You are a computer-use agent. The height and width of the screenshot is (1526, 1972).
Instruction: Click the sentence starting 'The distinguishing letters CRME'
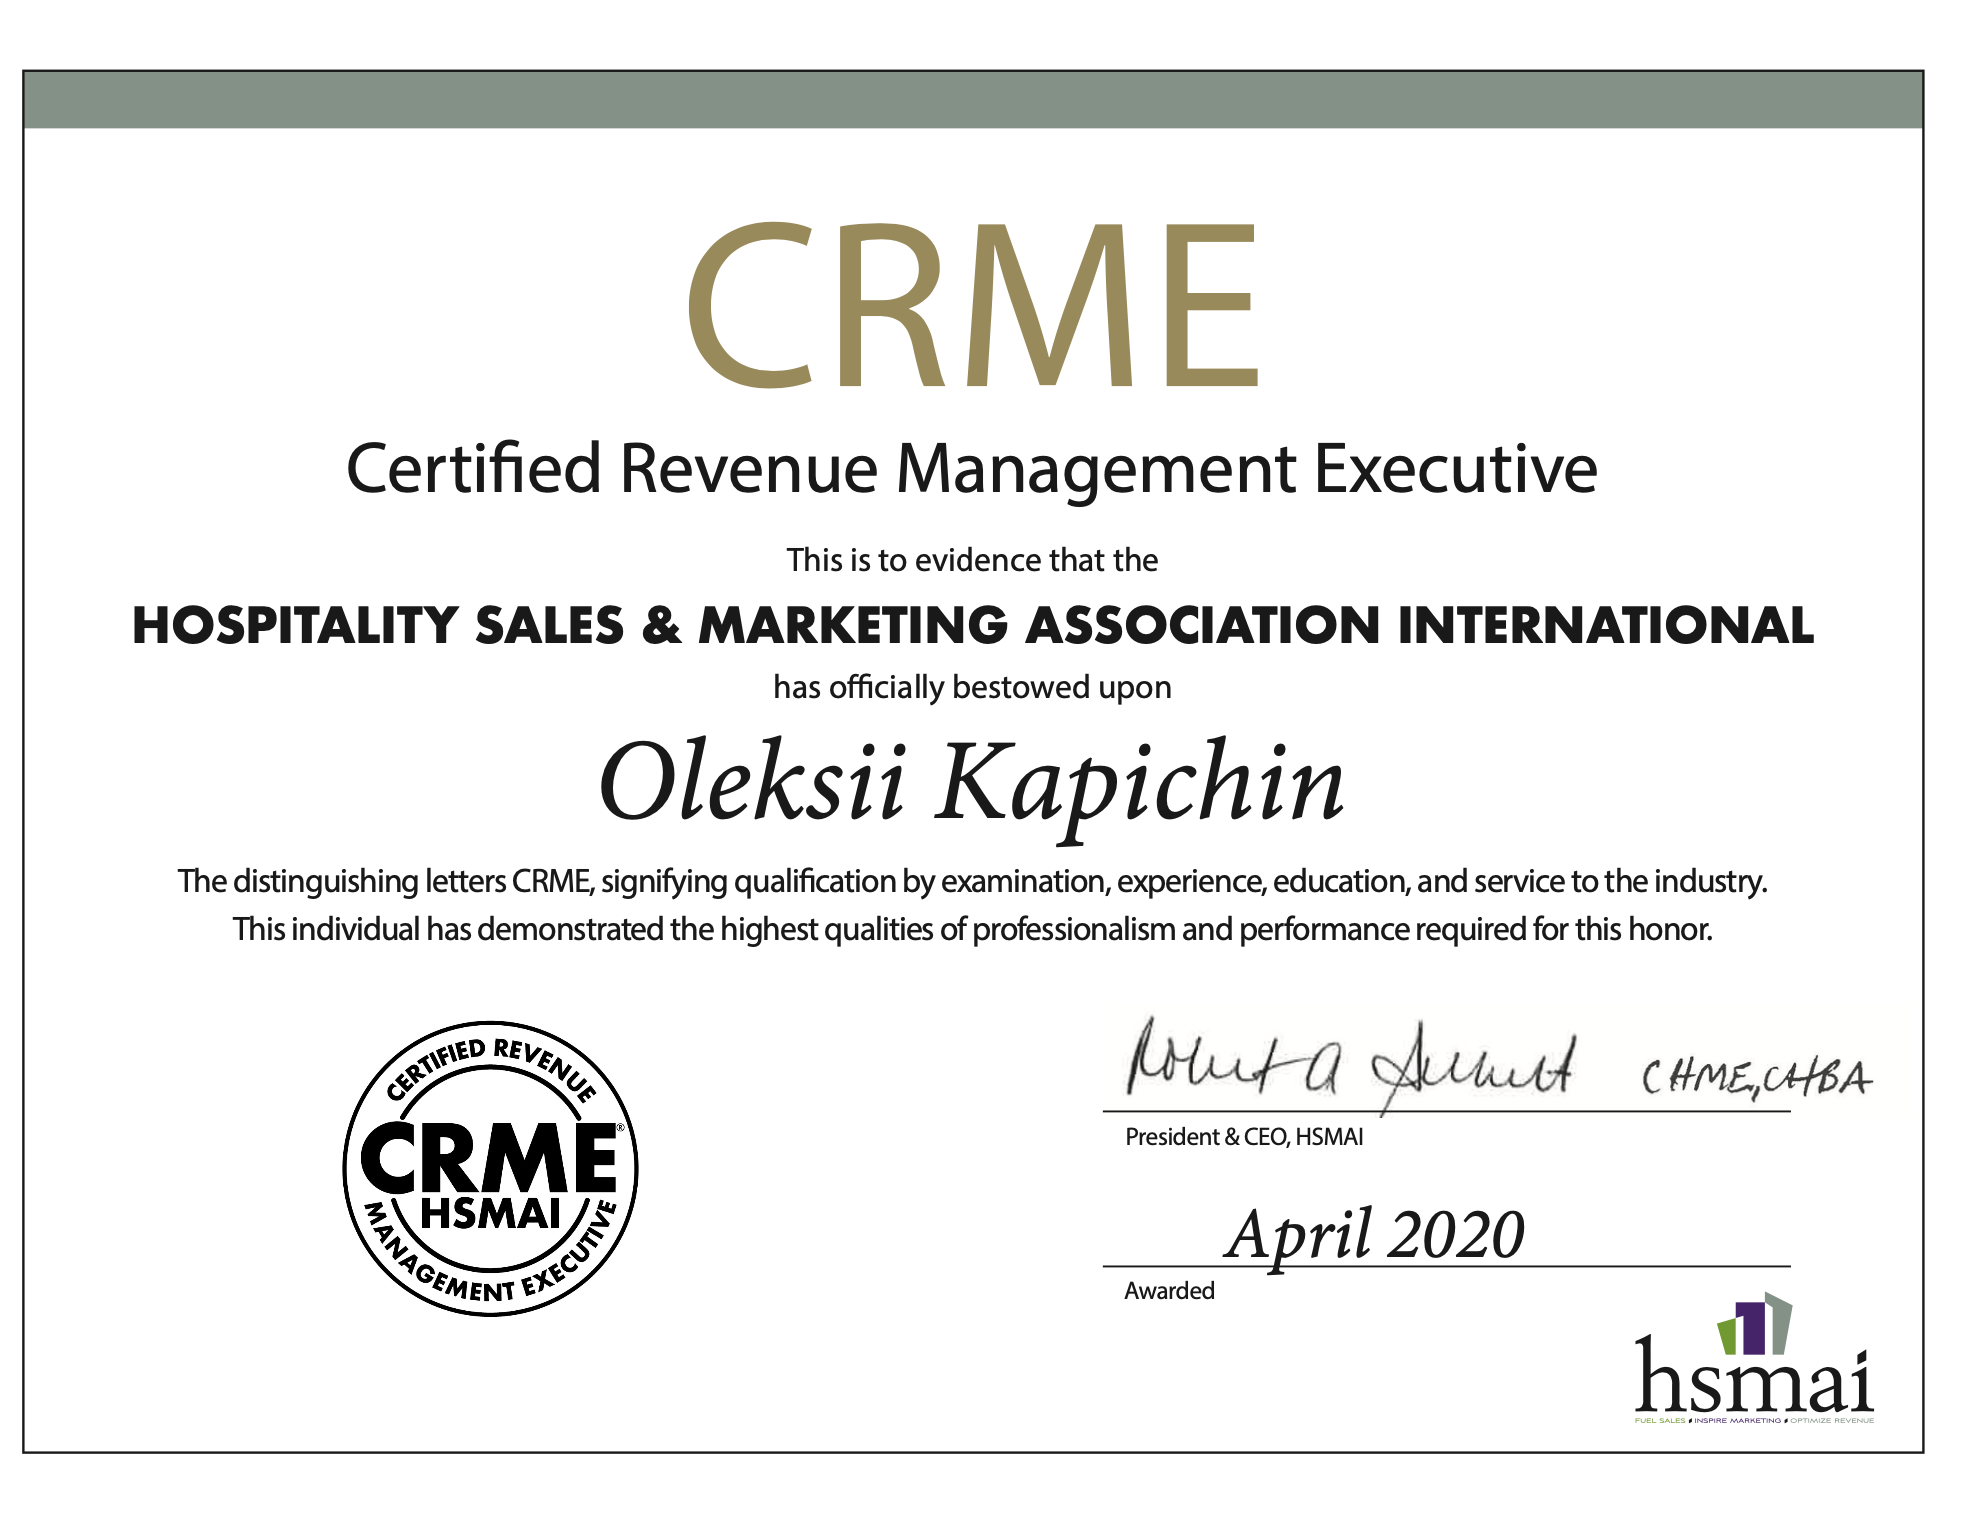point(972,881)
